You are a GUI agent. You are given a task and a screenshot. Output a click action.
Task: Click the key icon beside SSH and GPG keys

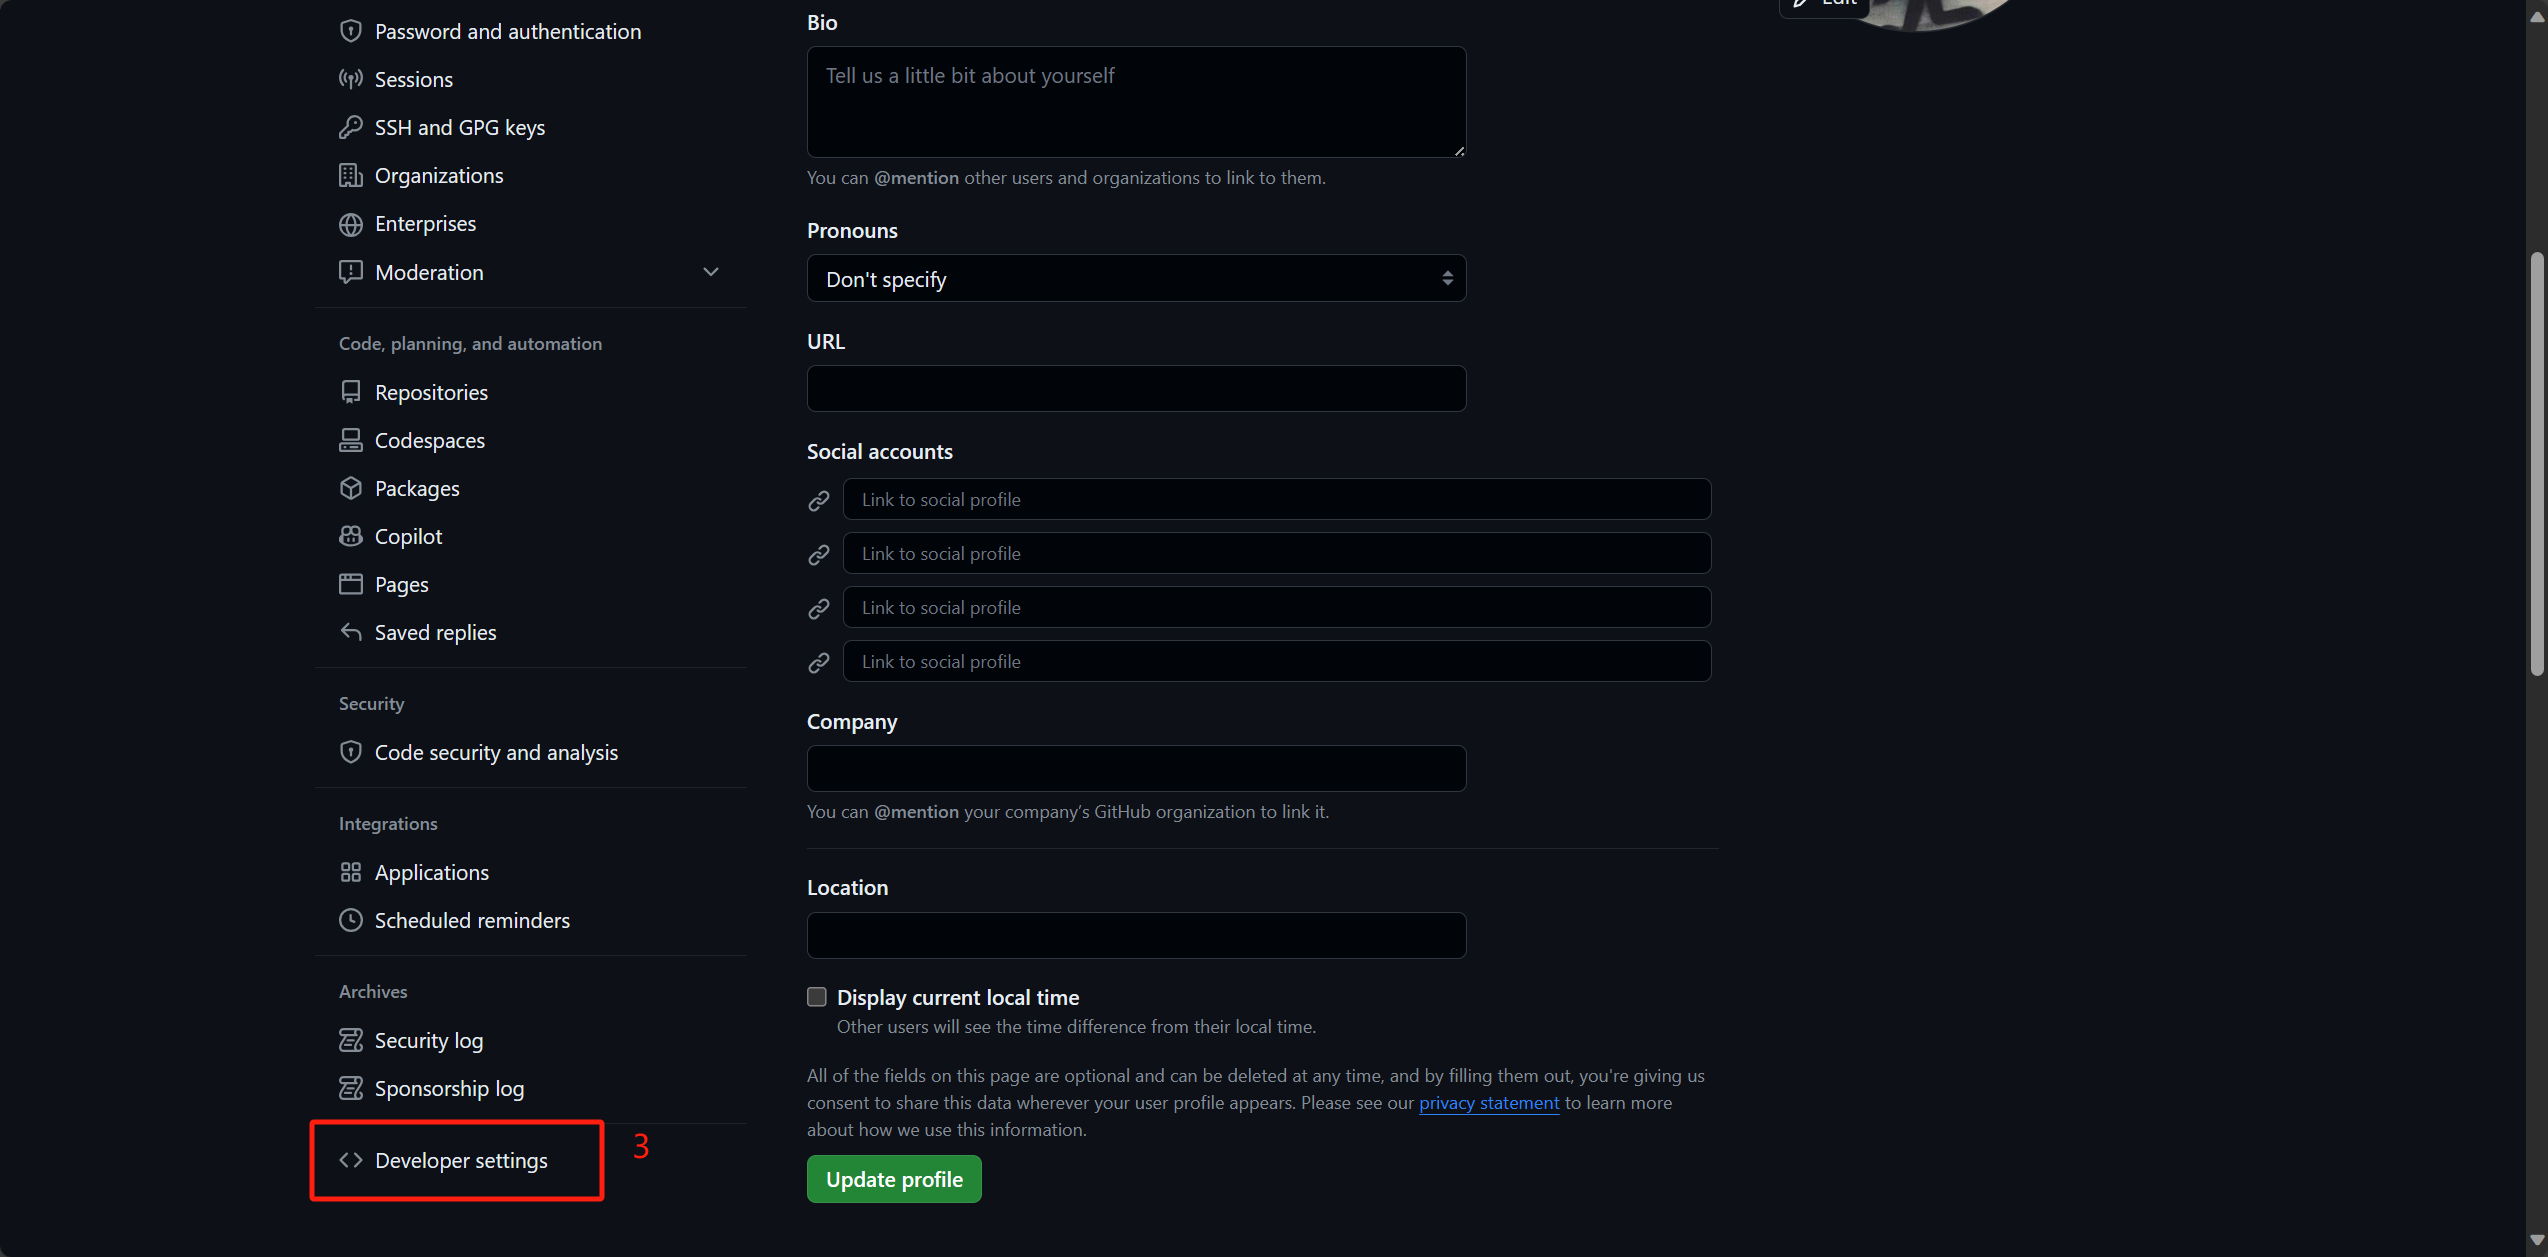(x=350, y=127)
